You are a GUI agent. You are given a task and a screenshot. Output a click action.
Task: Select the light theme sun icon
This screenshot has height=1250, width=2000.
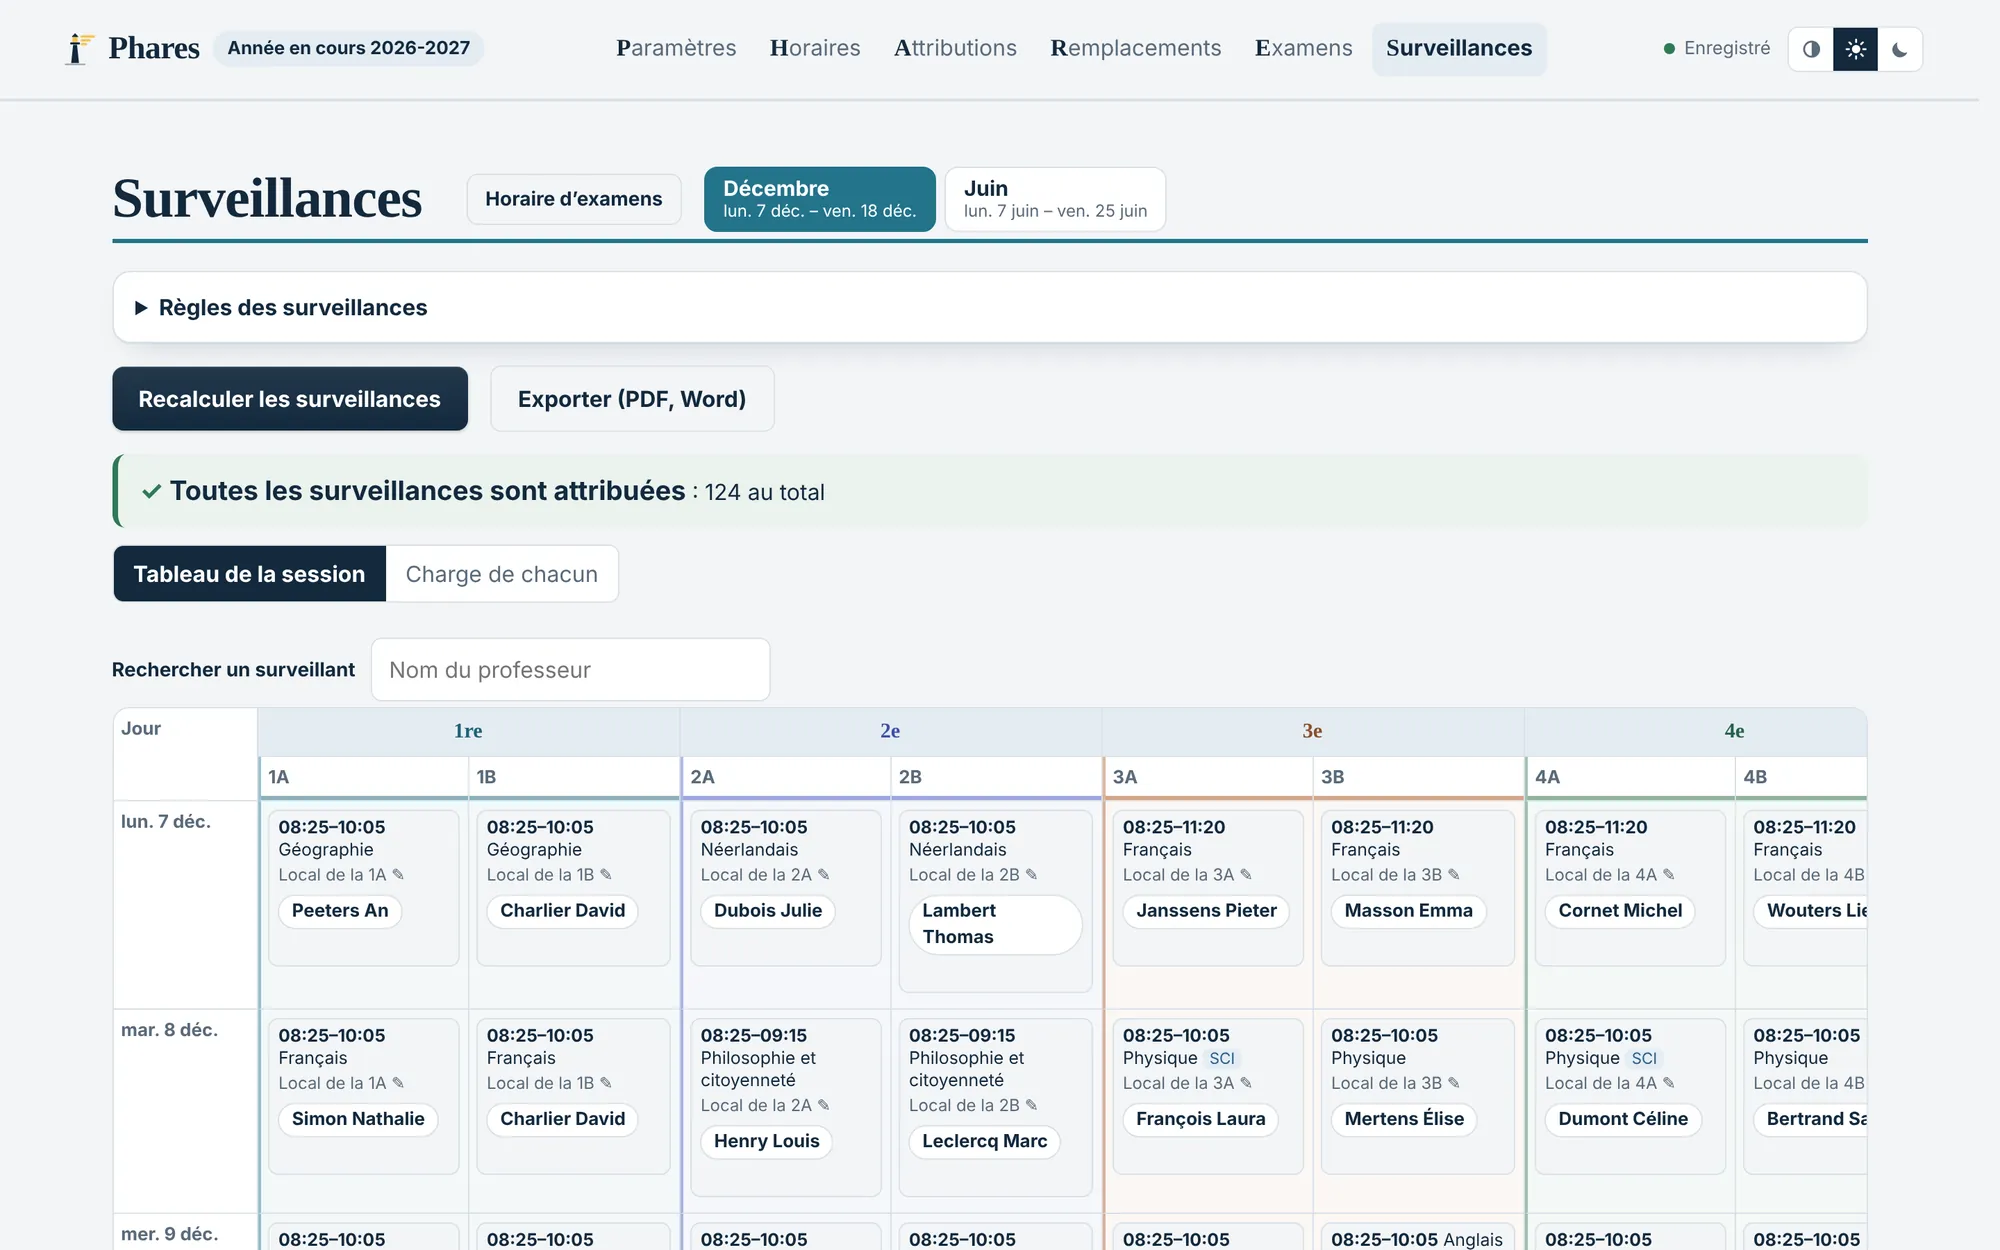click(x=1855, y=49)
